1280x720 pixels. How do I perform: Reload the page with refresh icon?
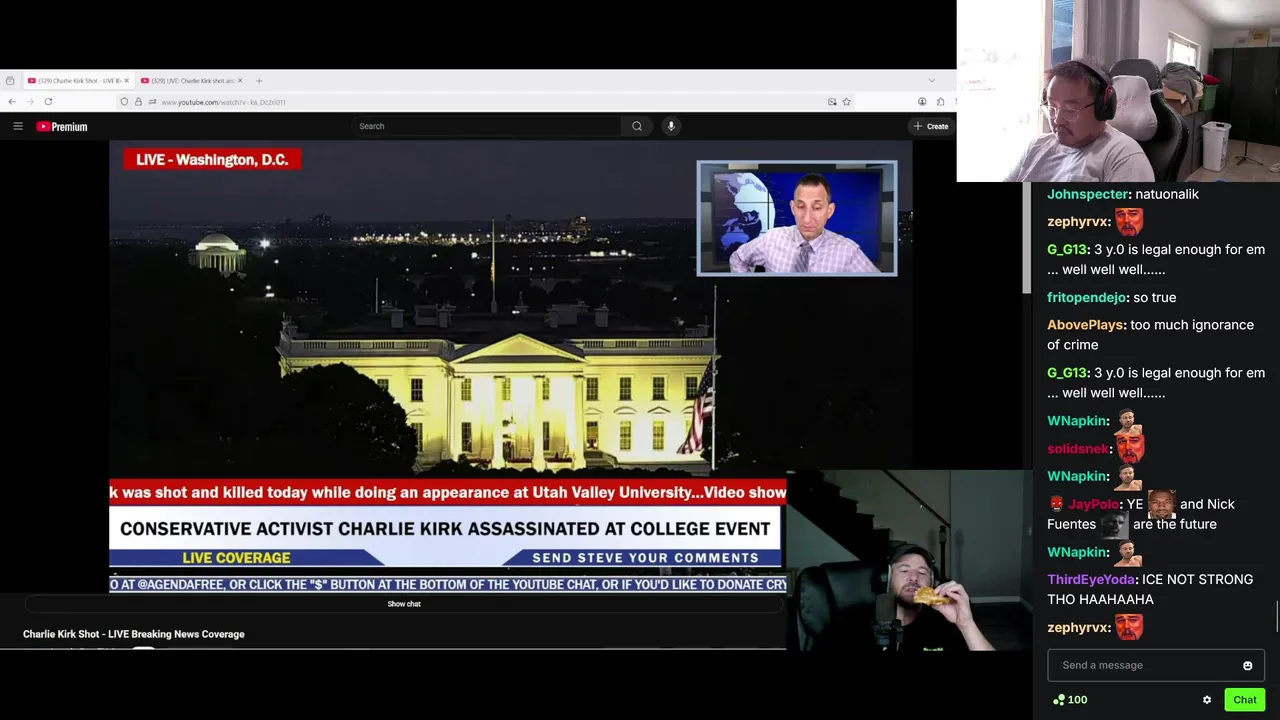48,101
